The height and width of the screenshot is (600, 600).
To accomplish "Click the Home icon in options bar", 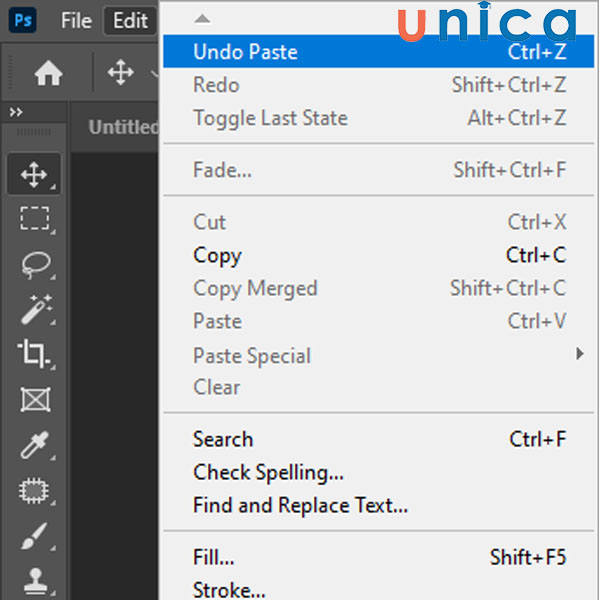I will tap(48, 72).
